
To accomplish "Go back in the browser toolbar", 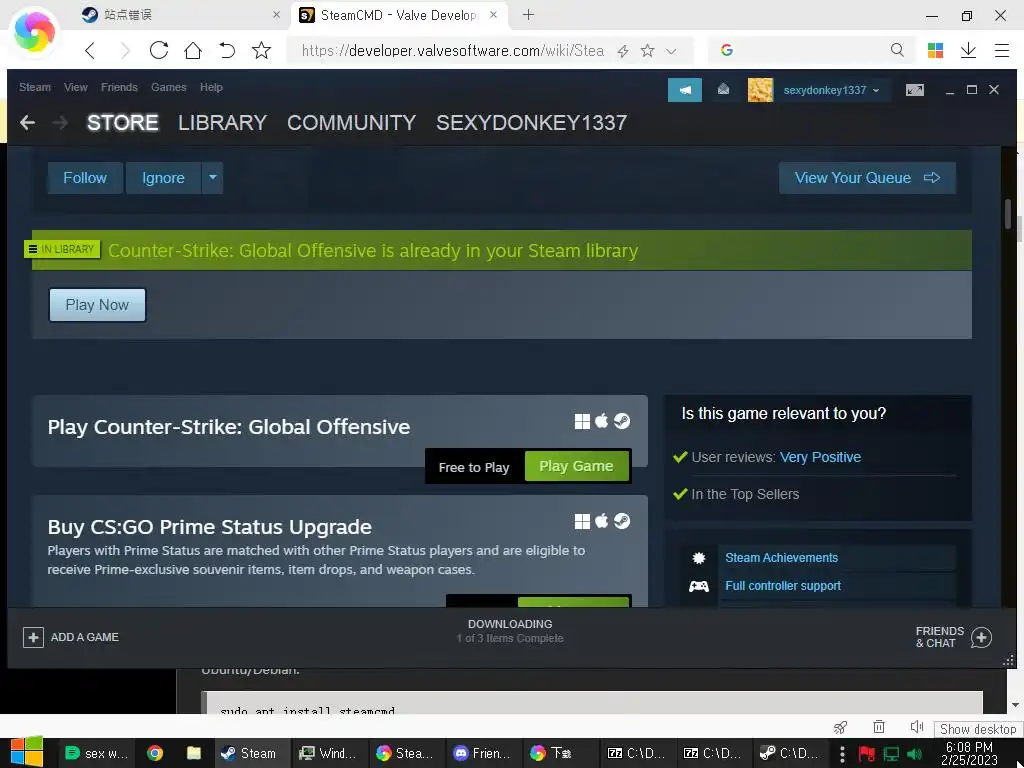I will [x=90, y=50].
